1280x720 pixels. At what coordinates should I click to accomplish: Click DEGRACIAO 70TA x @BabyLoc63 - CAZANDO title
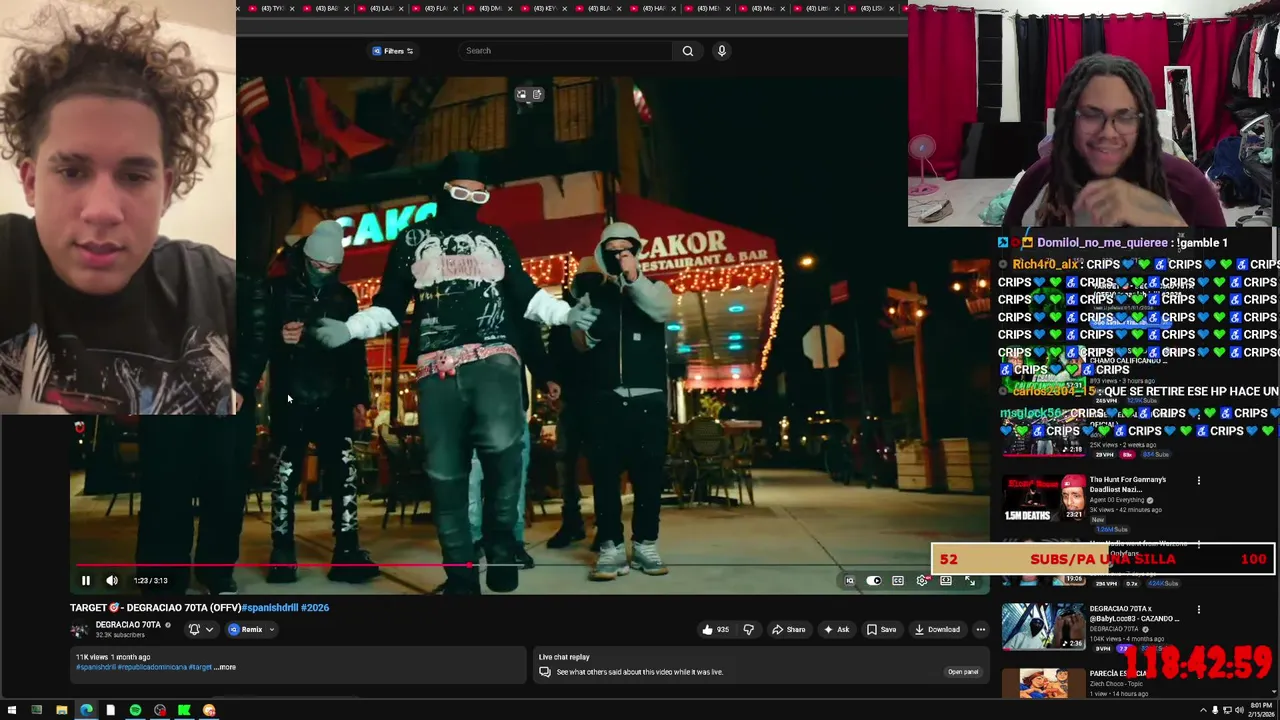(x=1134, y=613)
